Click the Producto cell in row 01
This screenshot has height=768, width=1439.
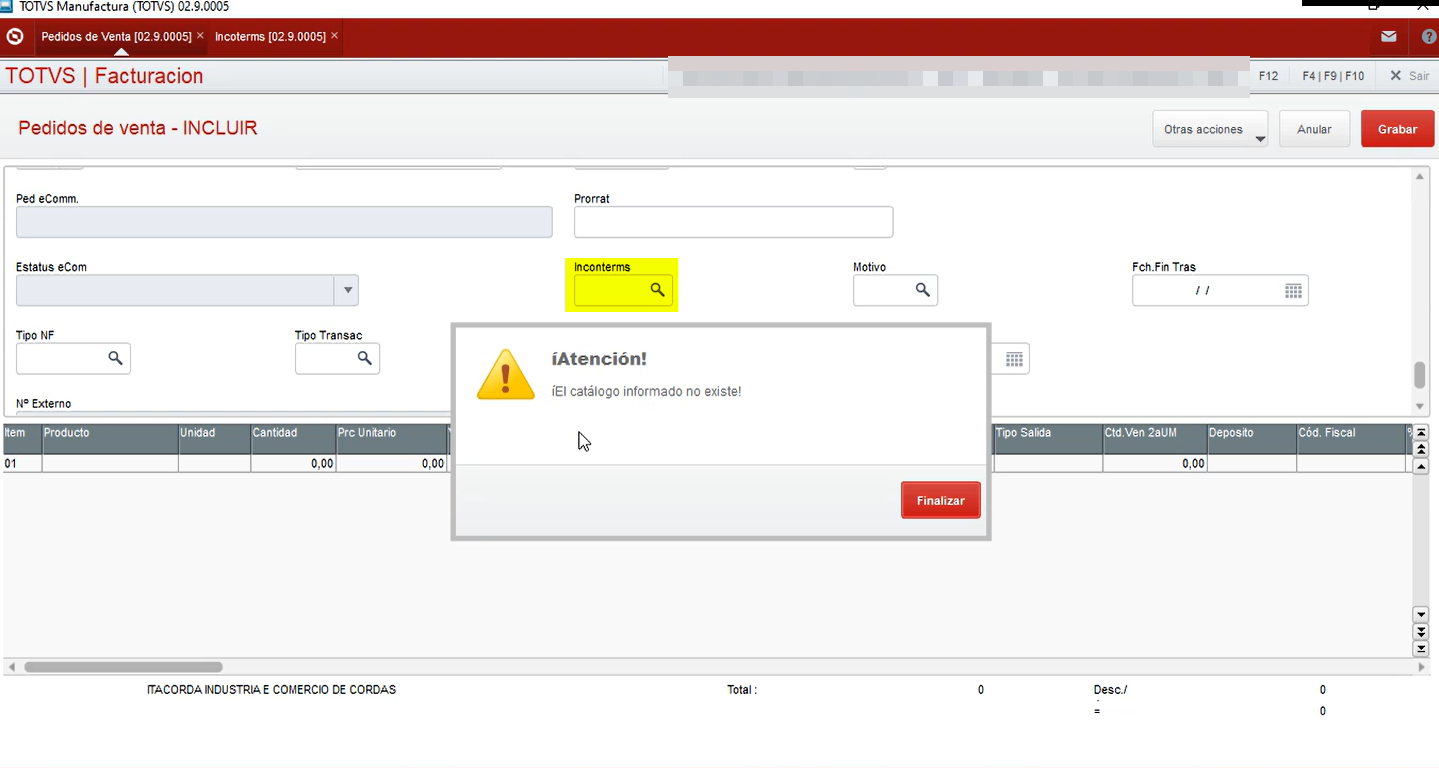pos(110,464)
